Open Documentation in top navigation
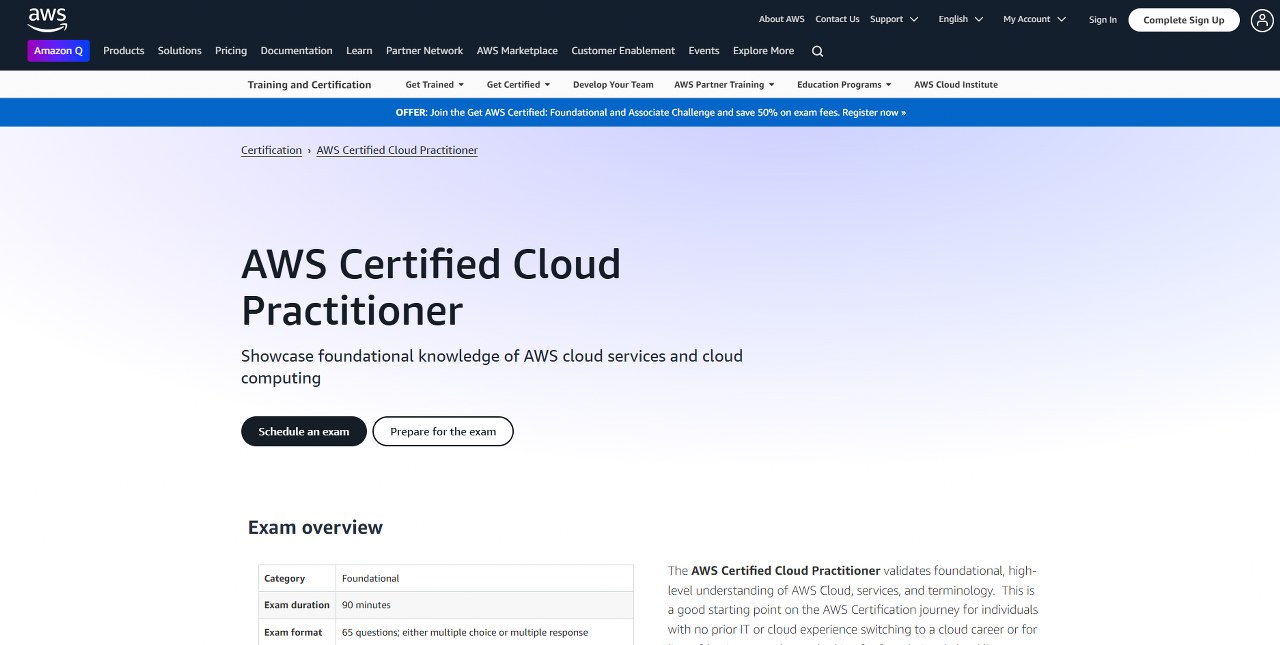The width and height of the screenshot is (1280, 645). click(296, 51)
